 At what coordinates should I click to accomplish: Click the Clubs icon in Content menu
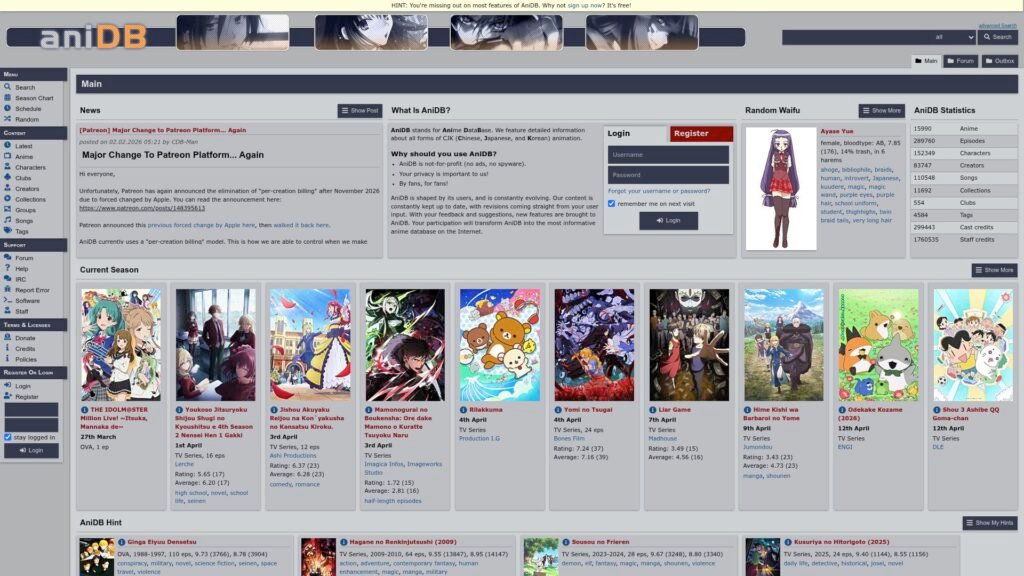(x=8, y=178)
